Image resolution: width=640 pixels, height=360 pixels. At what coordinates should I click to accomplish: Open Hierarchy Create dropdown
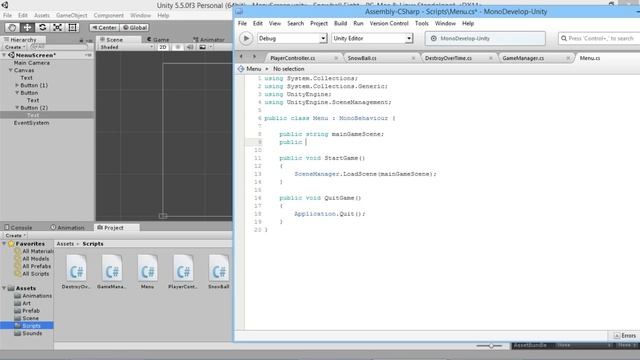coord(15,47)
